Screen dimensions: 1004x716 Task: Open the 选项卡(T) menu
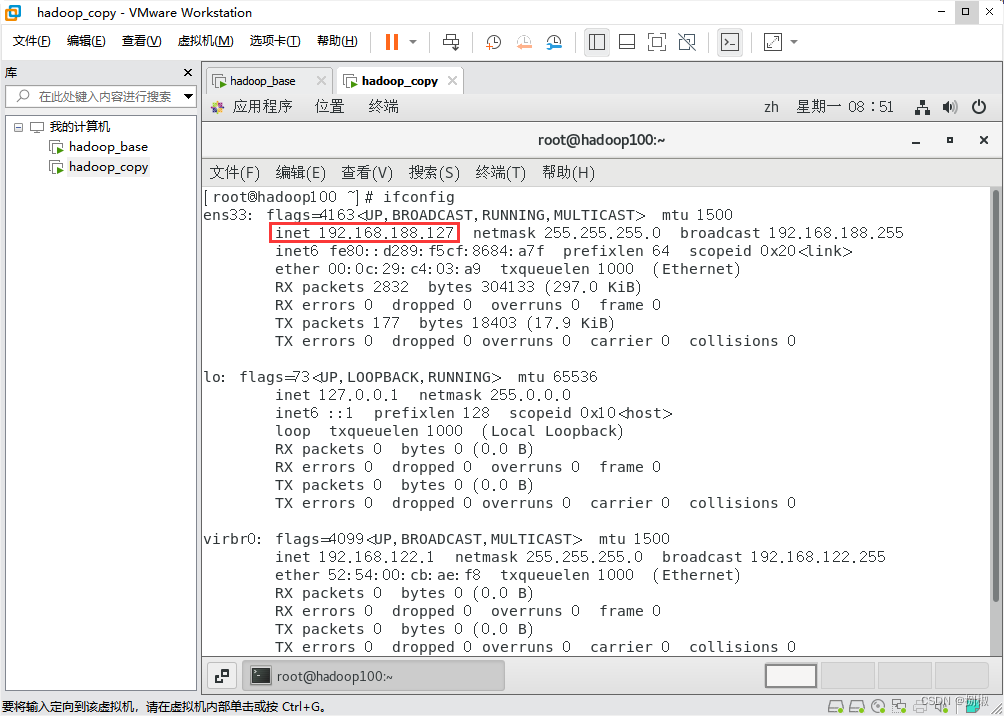[x=275, y=41]
